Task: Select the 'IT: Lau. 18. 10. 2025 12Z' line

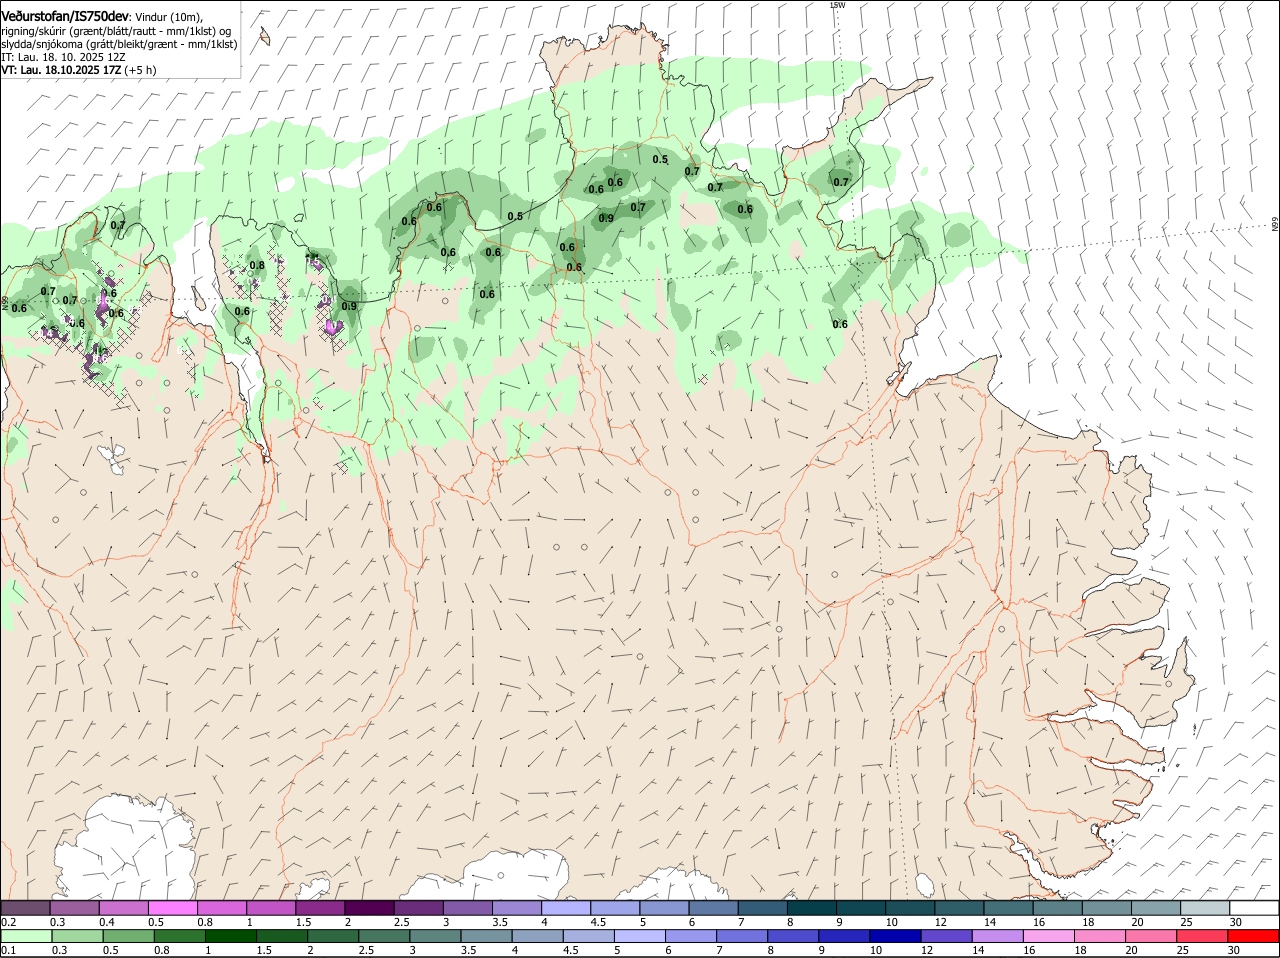Action: tap(63, 57)
